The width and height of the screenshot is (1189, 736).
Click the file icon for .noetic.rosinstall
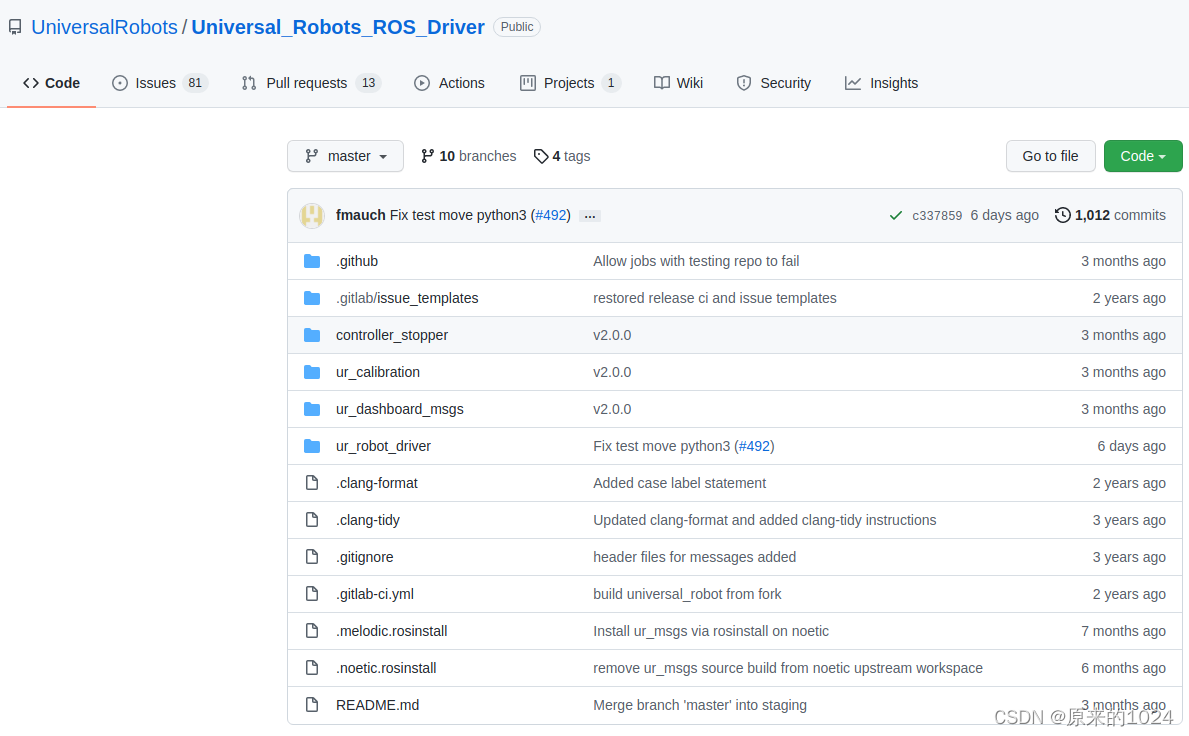[312, 668]
